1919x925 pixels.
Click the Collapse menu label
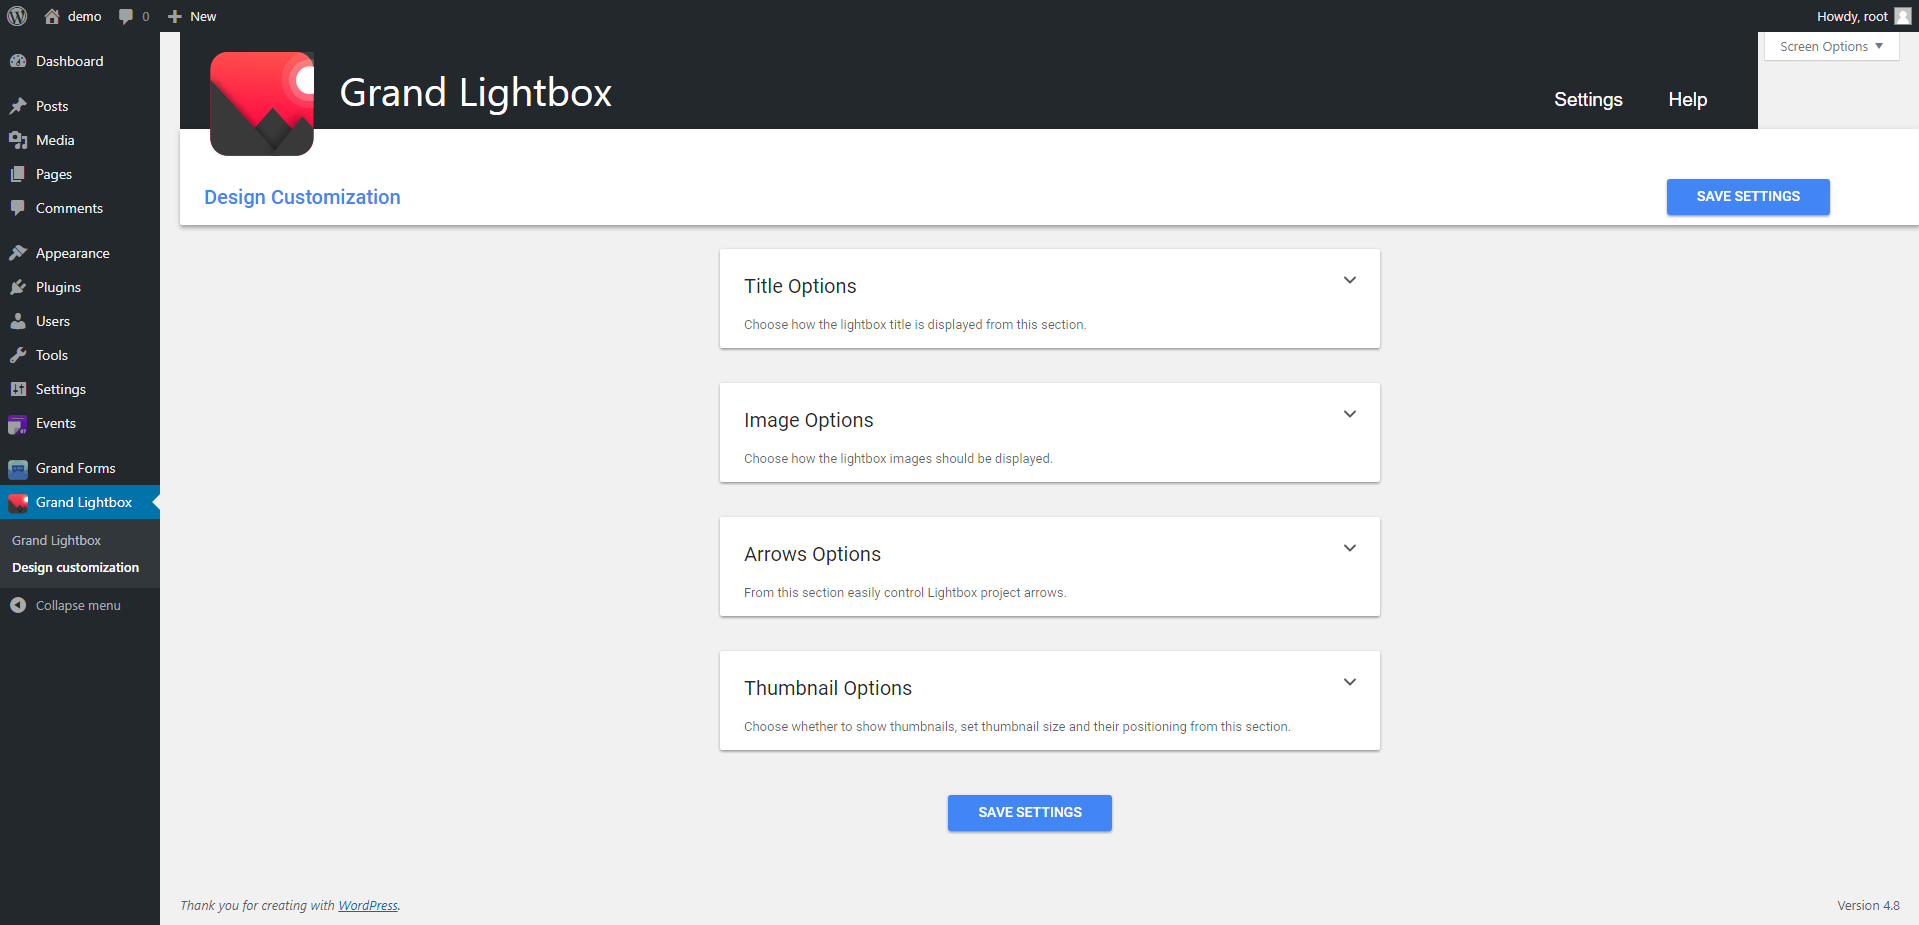(78, 605)
